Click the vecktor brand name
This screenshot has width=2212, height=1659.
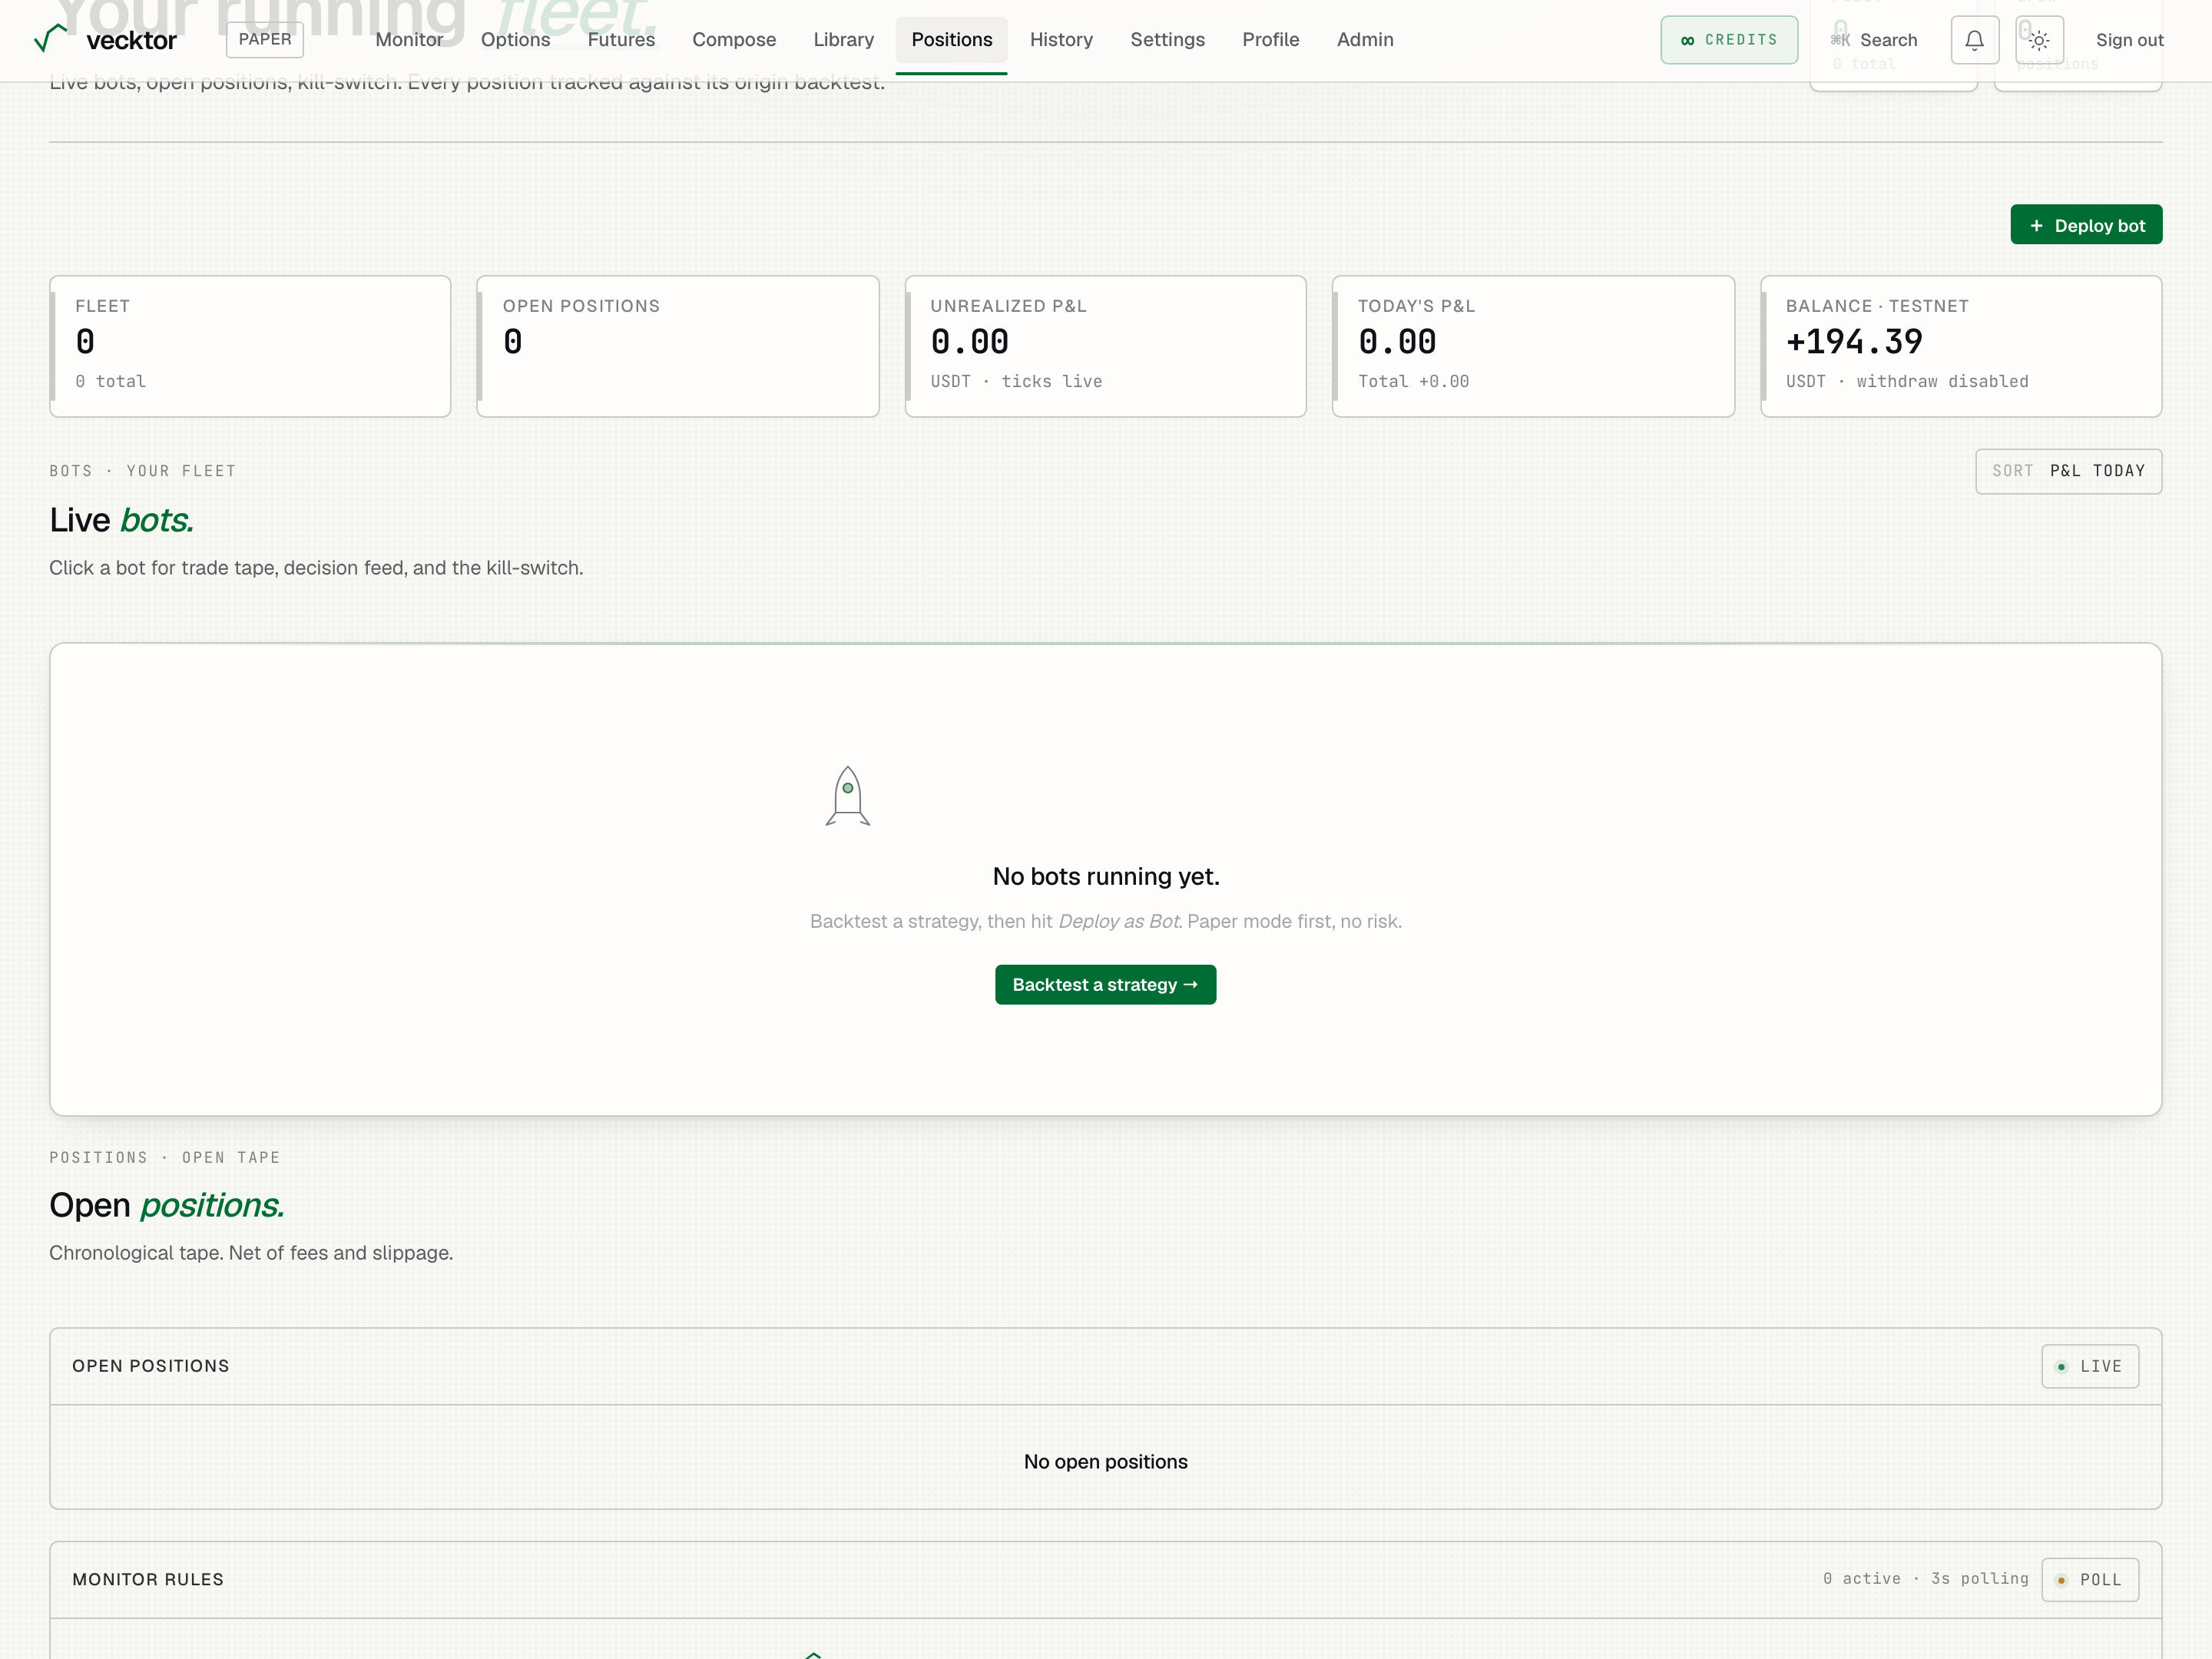131,40
